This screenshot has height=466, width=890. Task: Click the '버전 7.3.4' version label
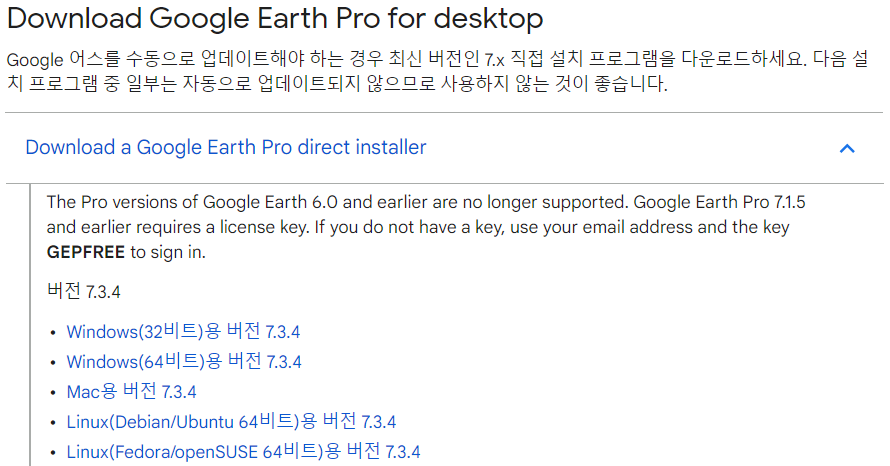point(83,291)
